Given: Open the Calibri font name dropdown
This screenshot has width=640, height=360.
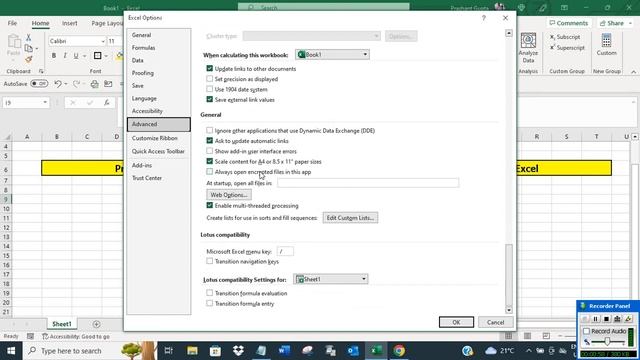Looking at the screenshot, I should point(103,41).
